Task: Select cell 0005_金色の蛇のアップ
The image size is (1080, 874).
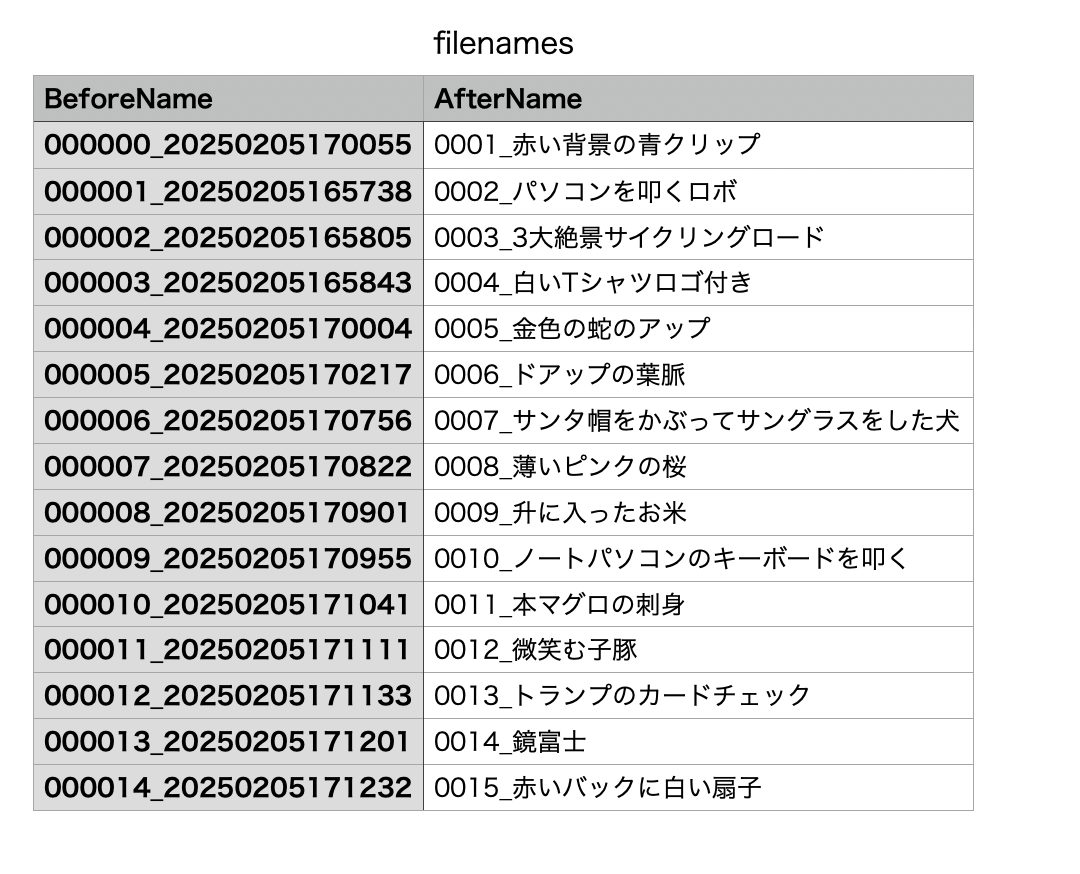Action: (x=698, y=329)
